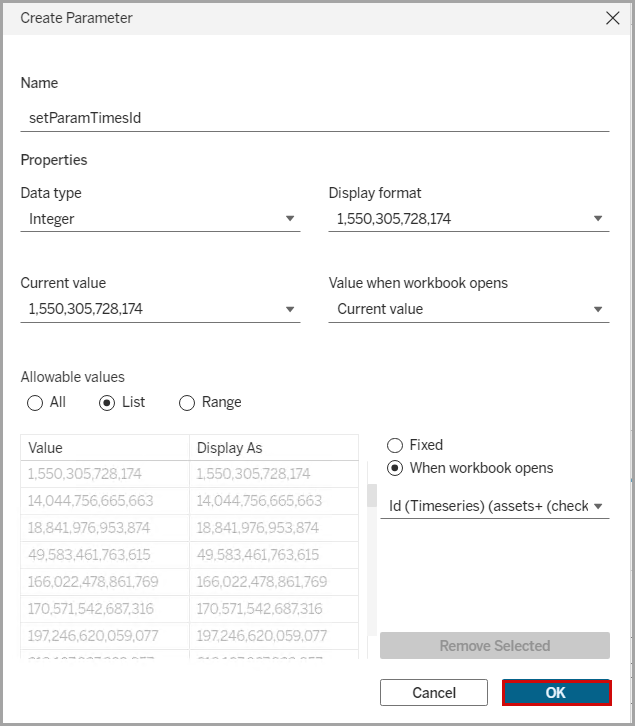This screenshot has height=726, width=635.
Task: Click the 197,246,620,059,077 Display As cell
Action: [273, 635]
